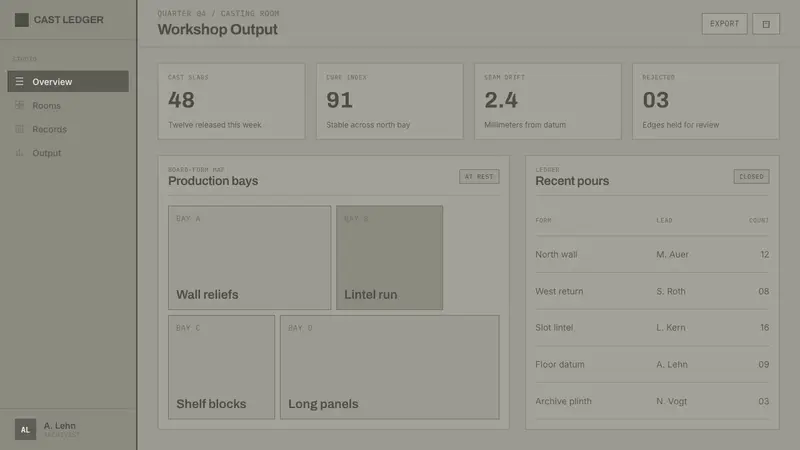Image resolution: width=800 pixels, height=450 pixels.
Task: Click the Quarter 04 / Casting Room breadcrumb
Action: 218,13
